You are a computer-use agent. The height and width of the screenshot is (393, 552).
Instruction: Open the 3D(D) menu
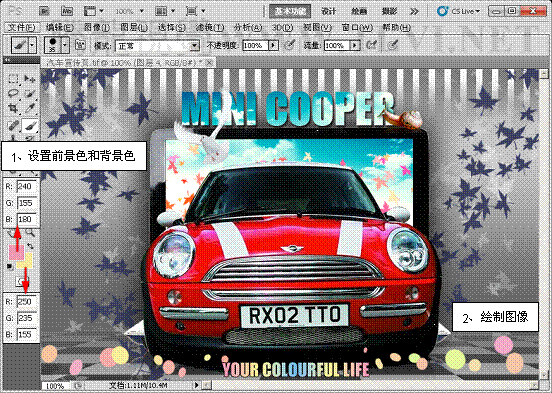[x=282, y=27]
